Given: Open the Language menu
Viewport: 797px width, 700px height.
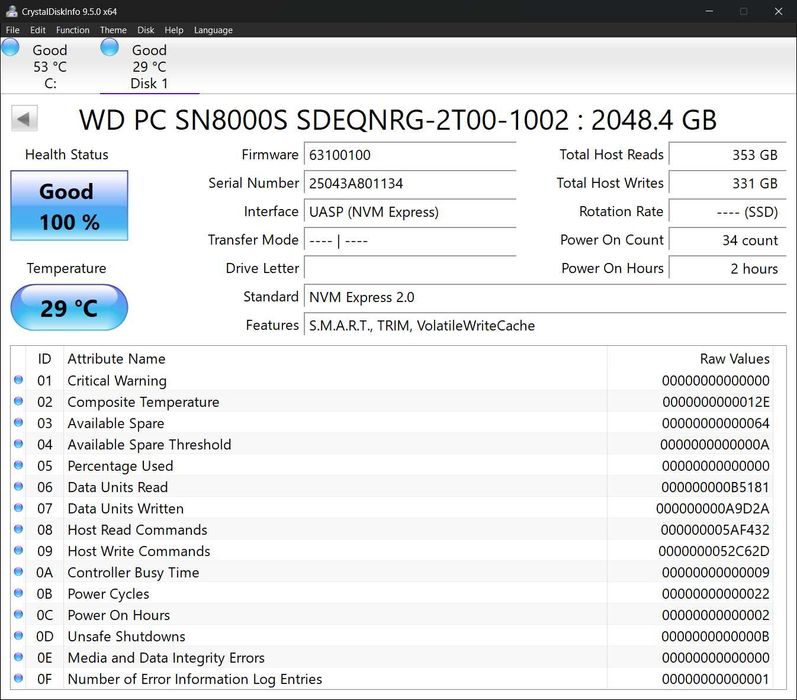Looking at the screenshot, I should [x=213, y=30].
